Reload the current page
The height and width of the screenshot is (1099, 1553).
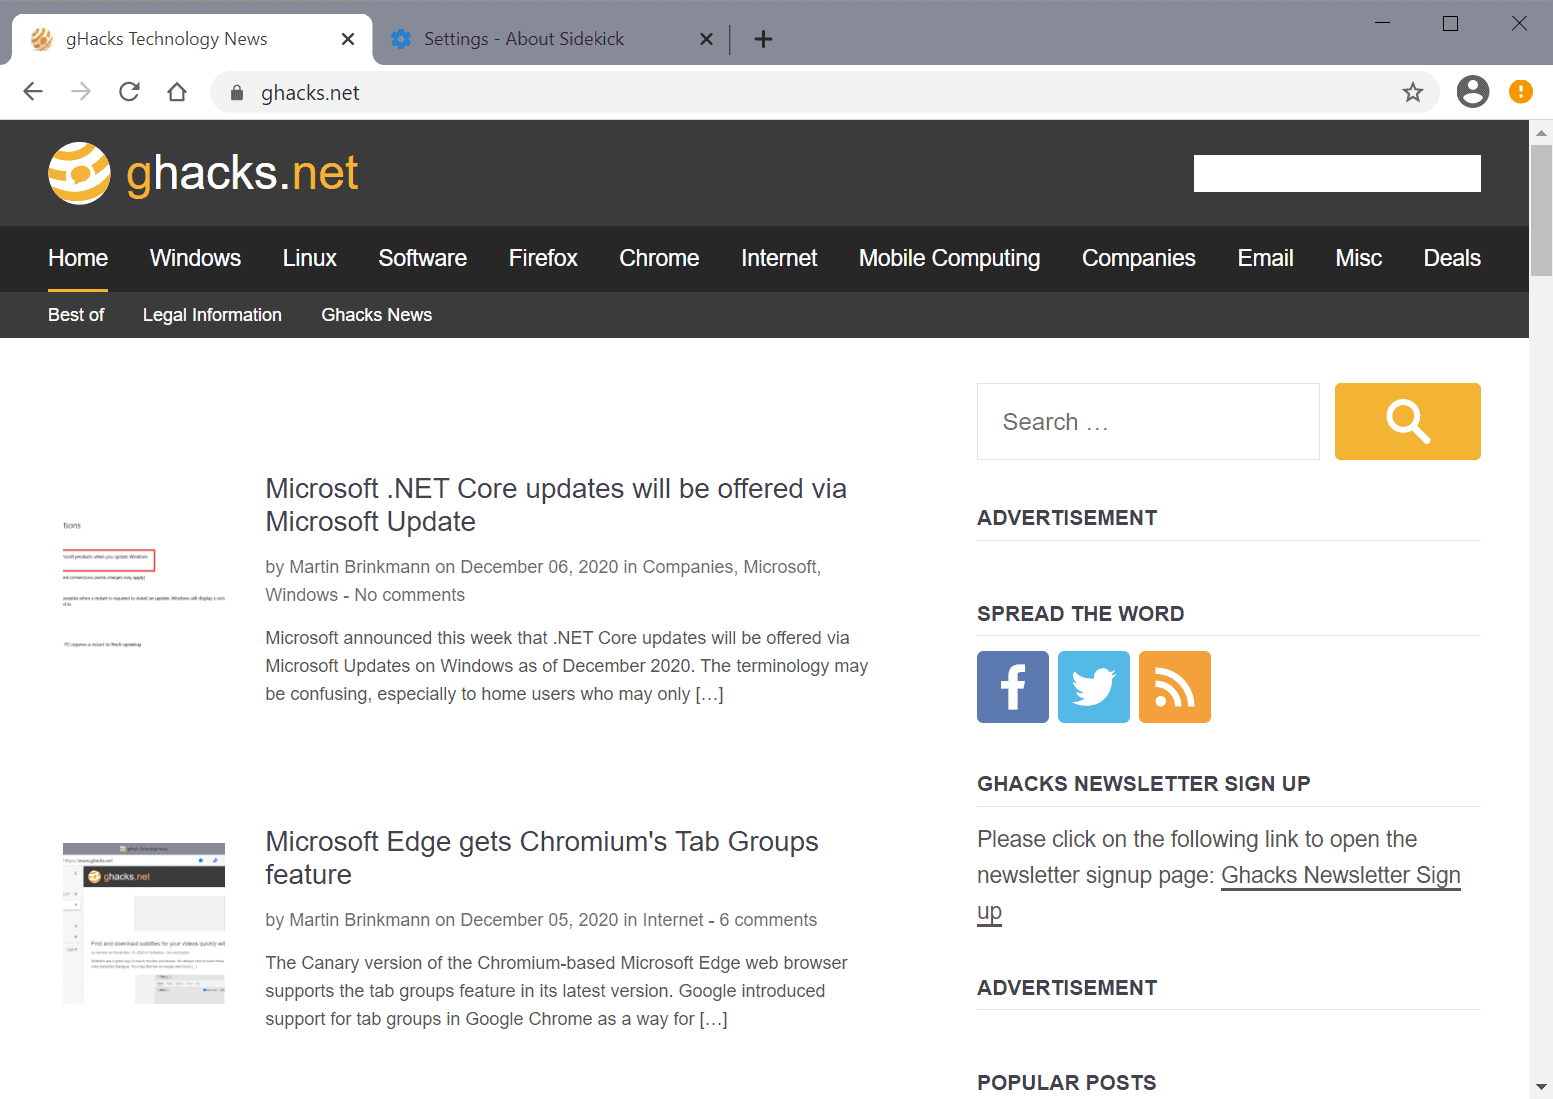[129, 91]
